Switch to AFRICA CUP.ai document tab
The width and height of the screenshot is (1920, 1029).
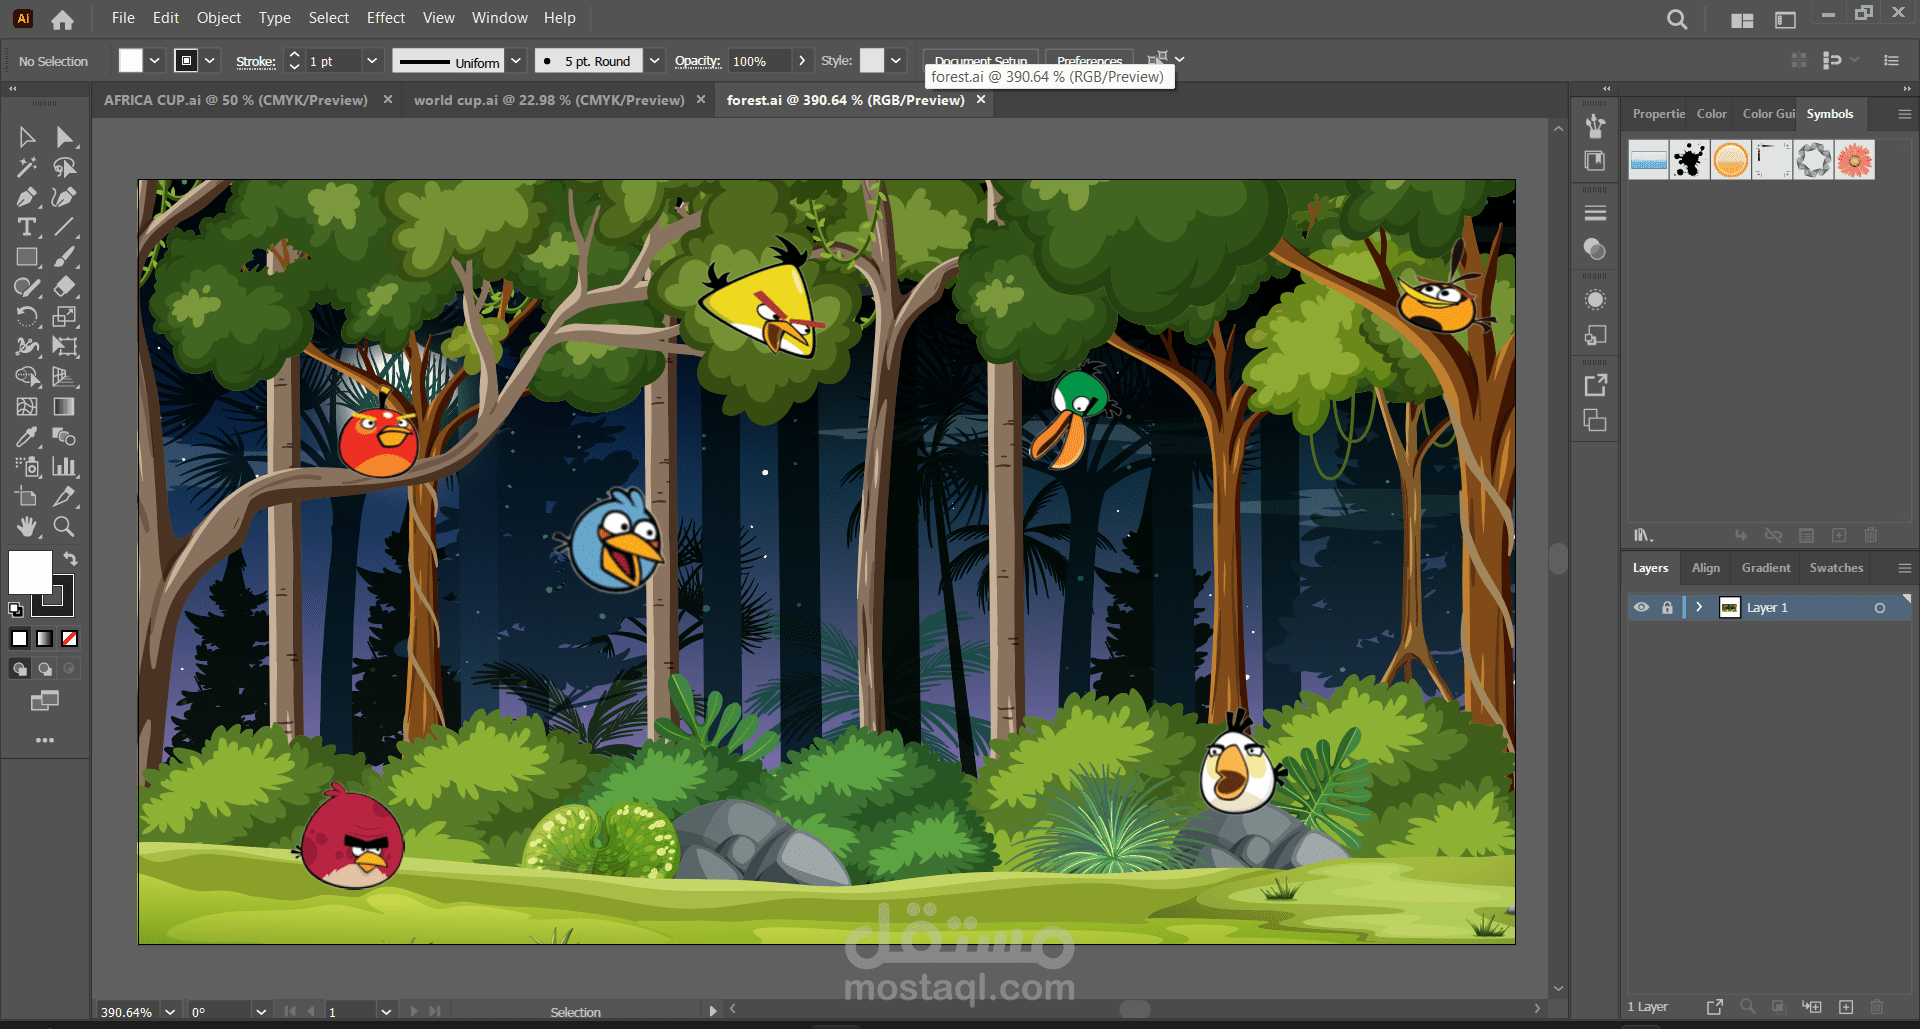(236, 100)
